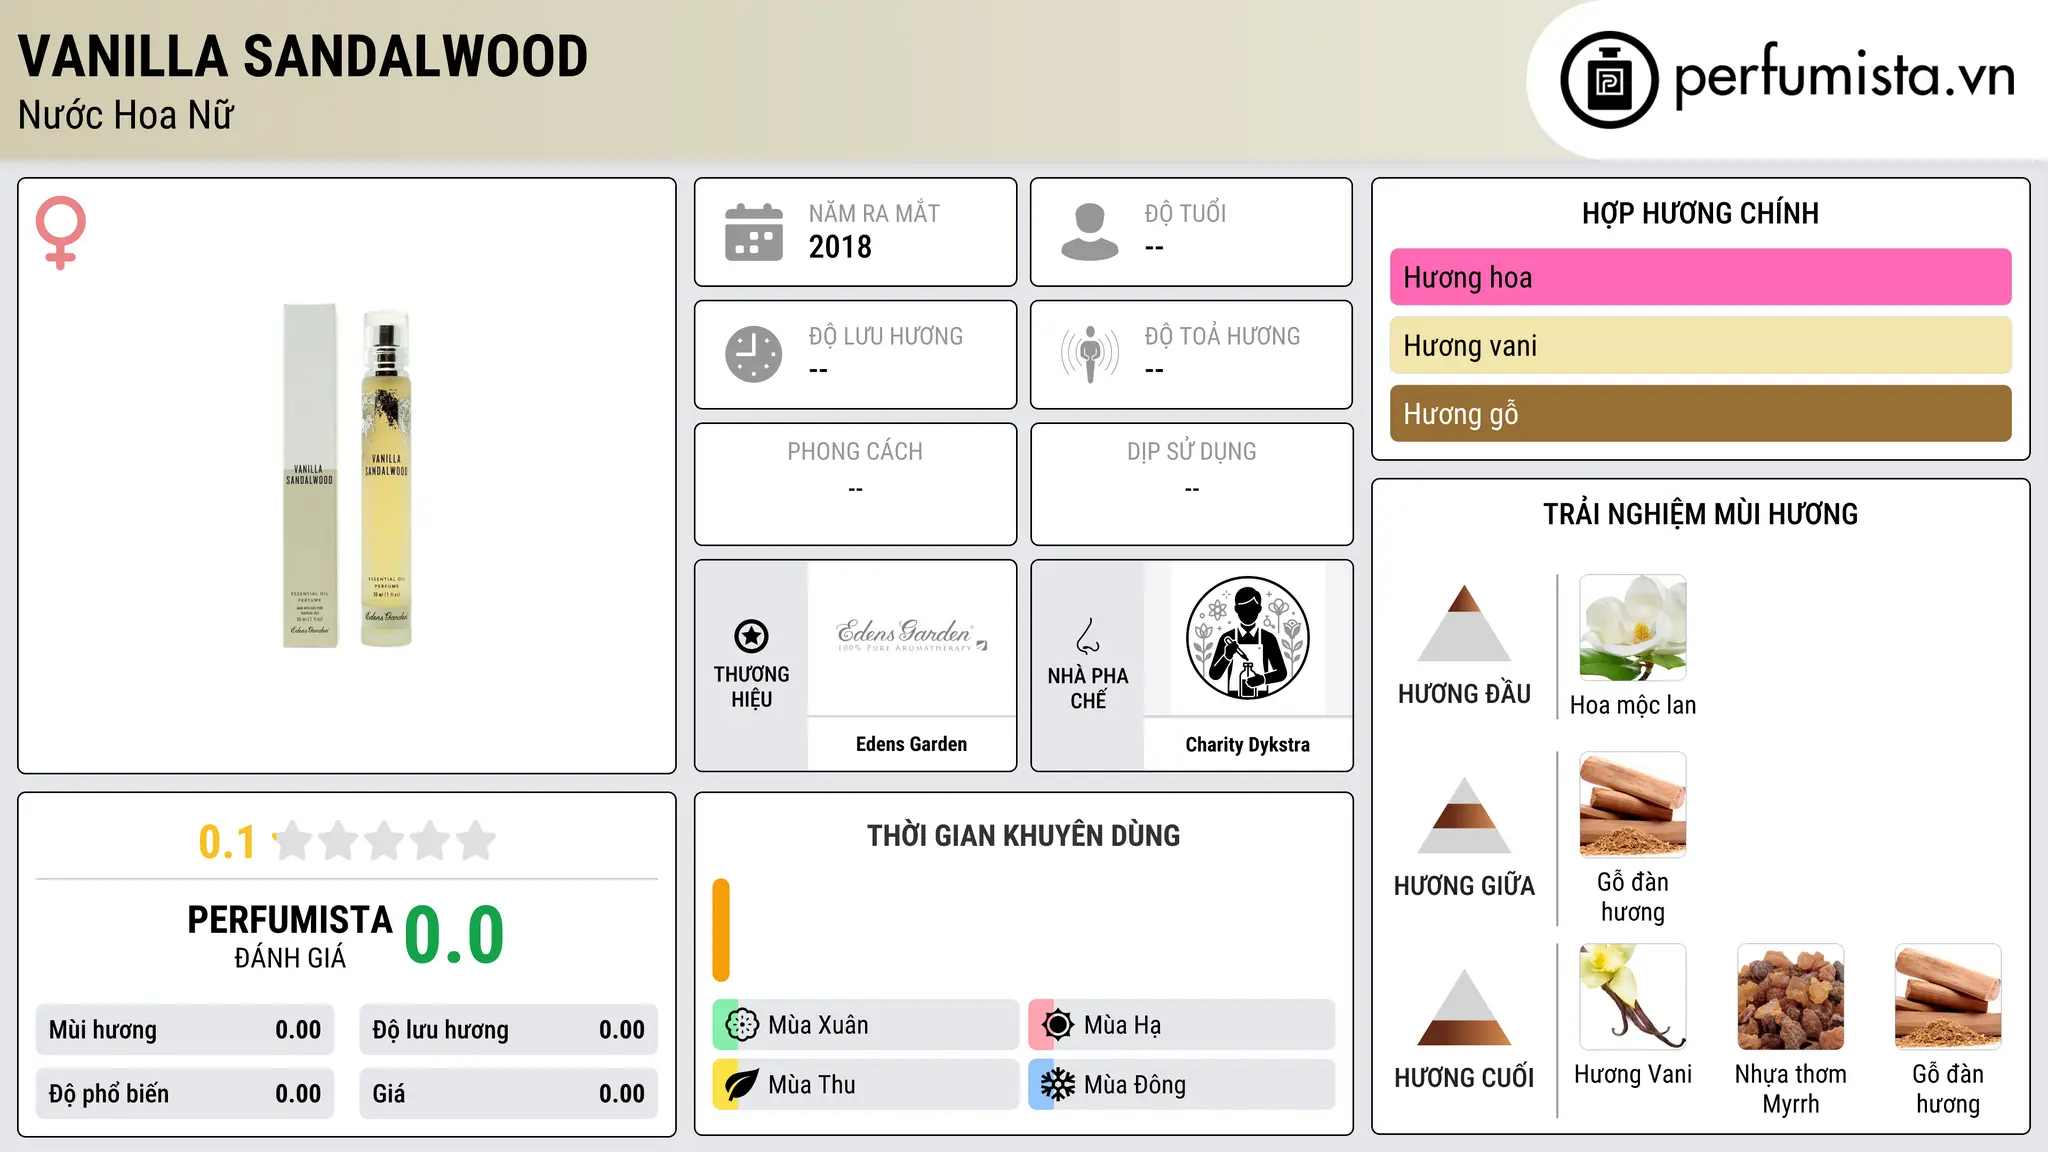This screenshot has width=2048, height=1152.
Task: Click the Edens Garden brand logo
Action: tap(912, 636)
